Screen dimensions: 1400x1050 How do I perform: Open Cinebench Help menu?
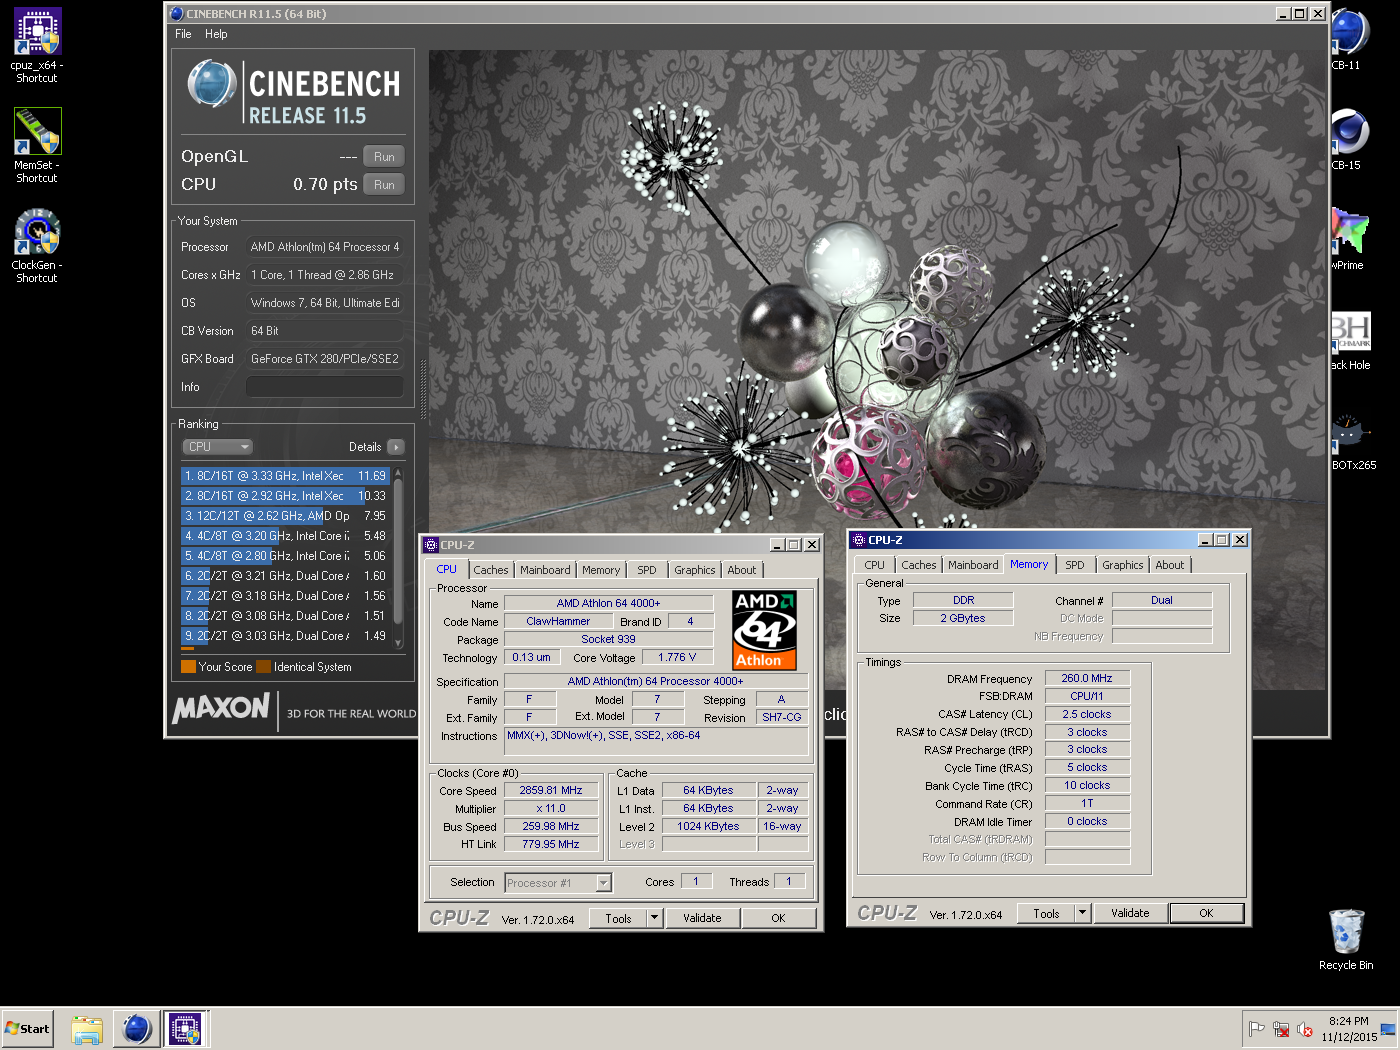point(216,34)
